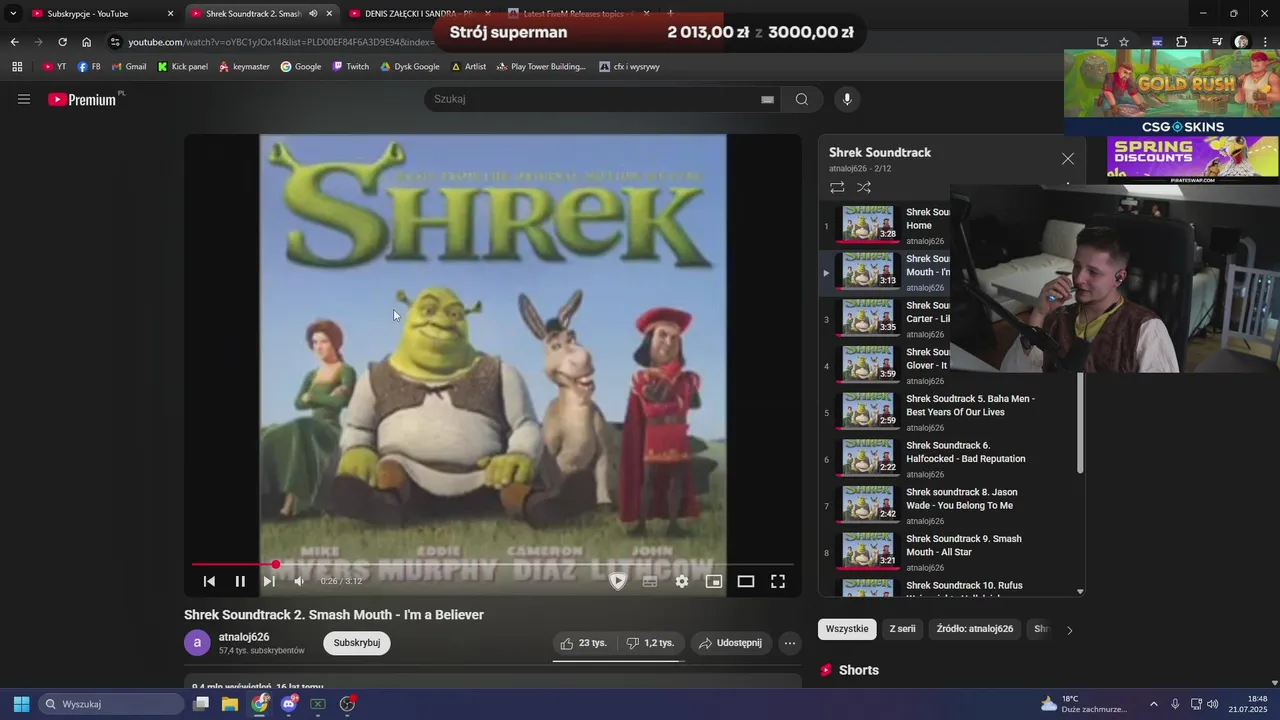Click first playlist thumbnail with 3:28 duration
Viewport: 1280px width, 720px height.
(x=868, y=225)
